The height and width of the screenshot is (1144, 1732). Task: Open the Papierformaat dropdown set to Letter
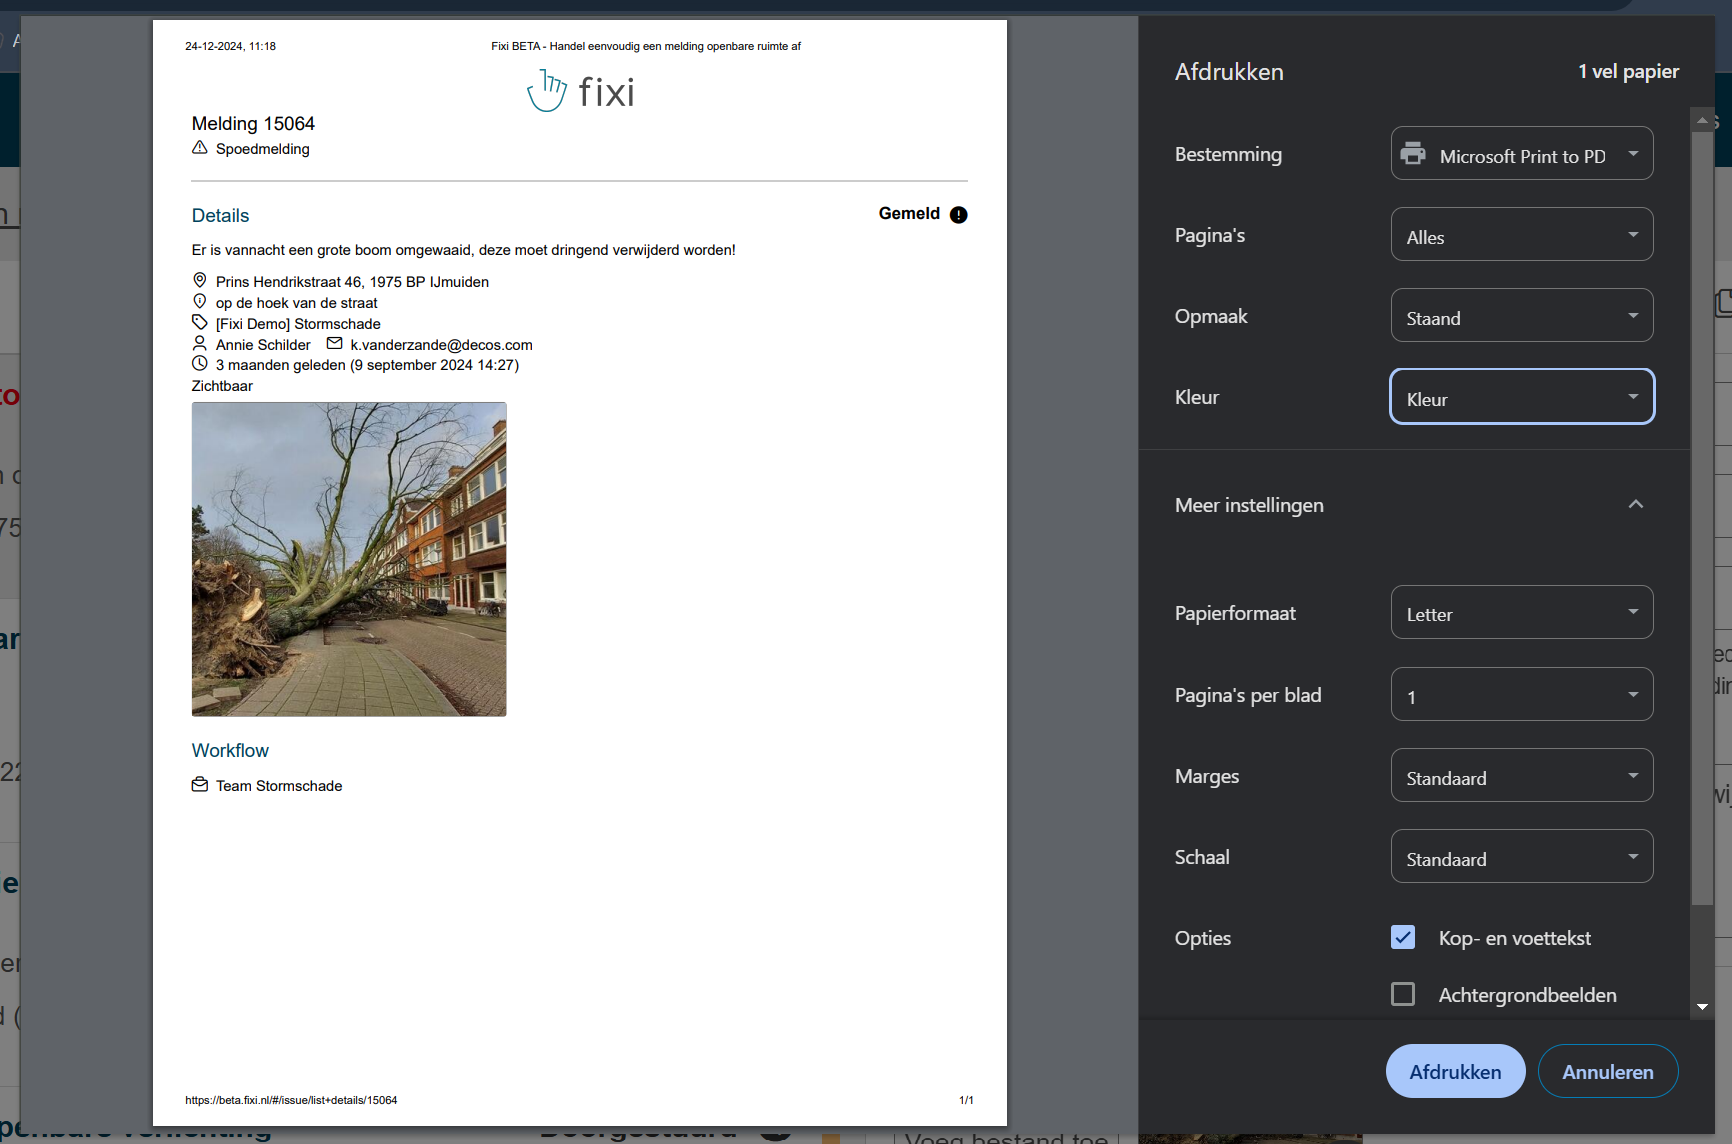[1521, 613]
